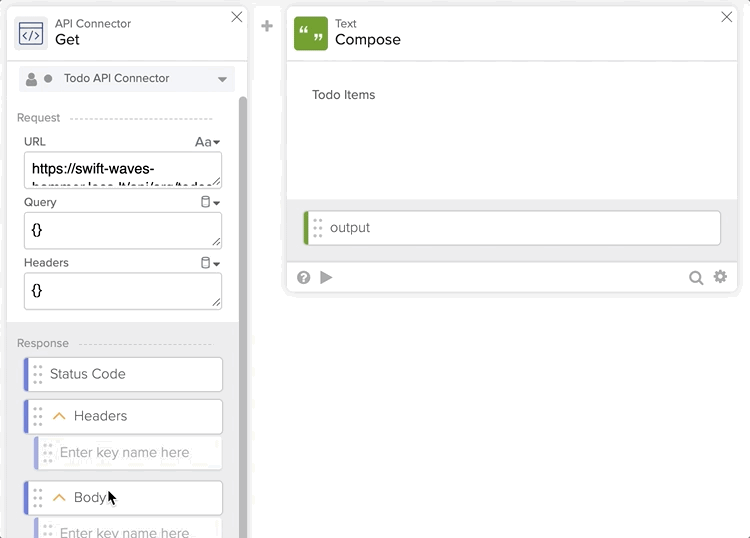Click the help question mark icon

coord(304,277)
